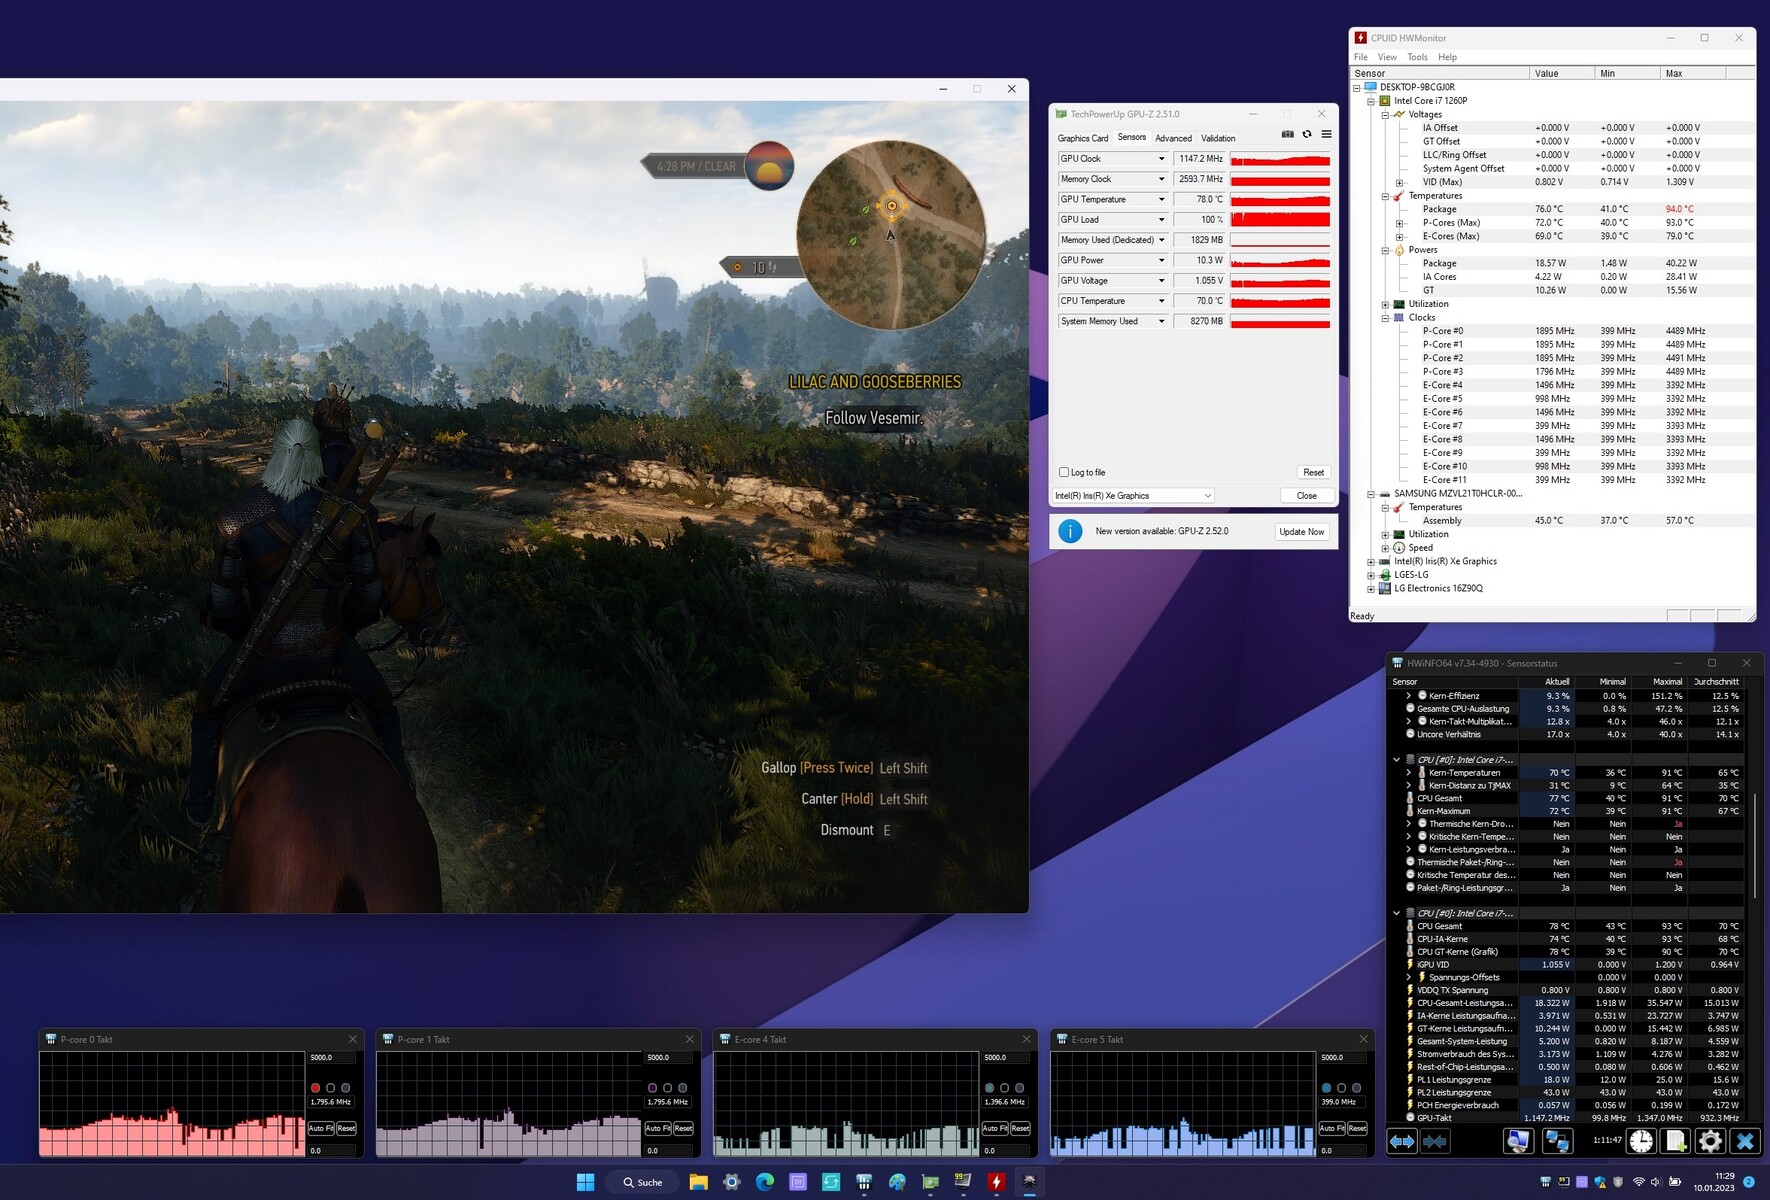
Task: Click HWiNFO collapse columns arrows icon
Action: (x=1435, y=1141)
